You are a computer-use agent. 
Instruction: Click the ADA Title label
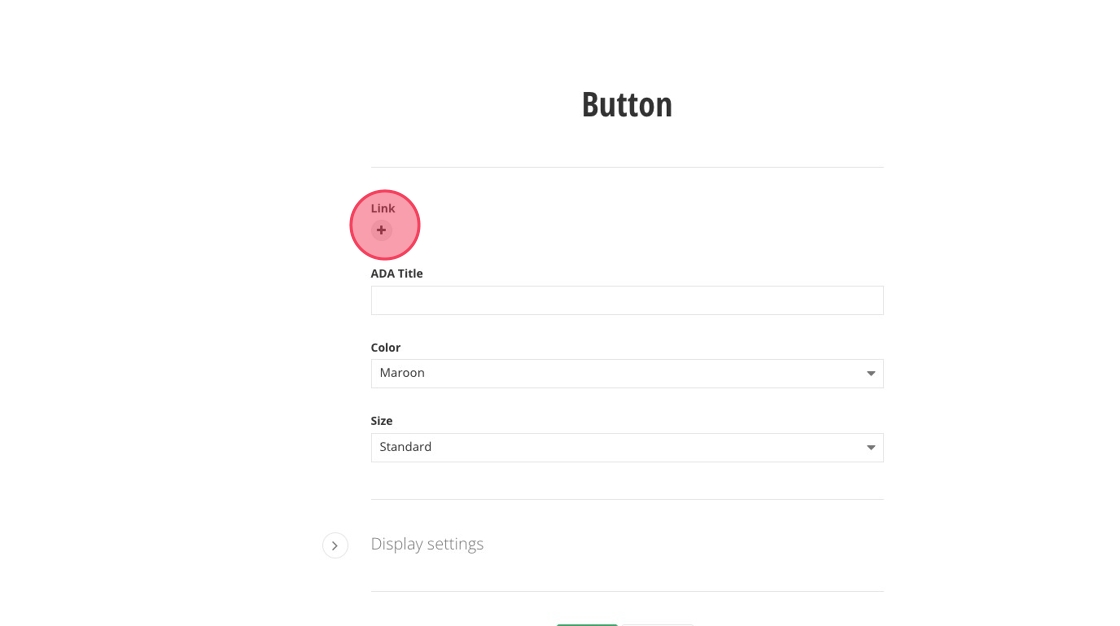click(397, 273)
